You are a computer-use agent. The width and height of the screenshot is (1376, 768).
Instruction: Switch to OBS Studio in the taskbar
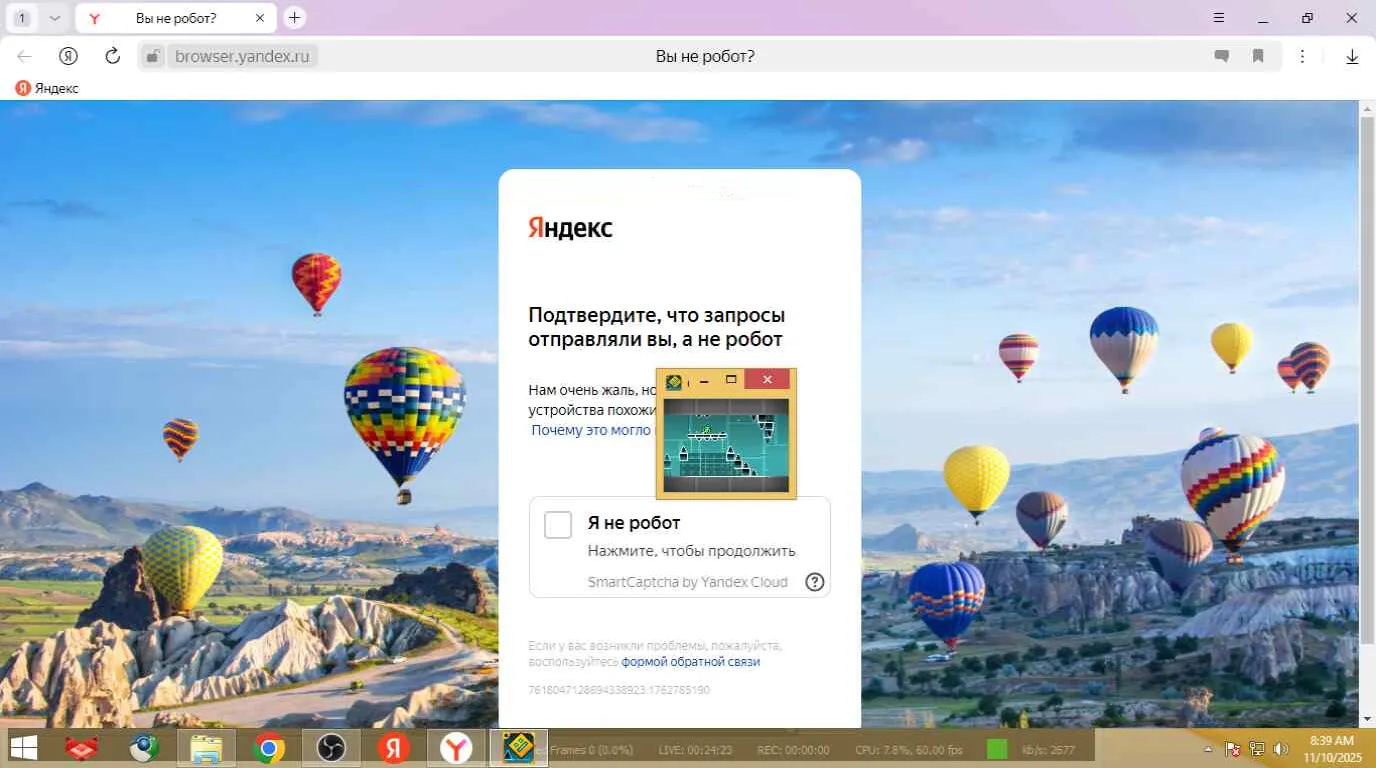(x=331, y=748)
